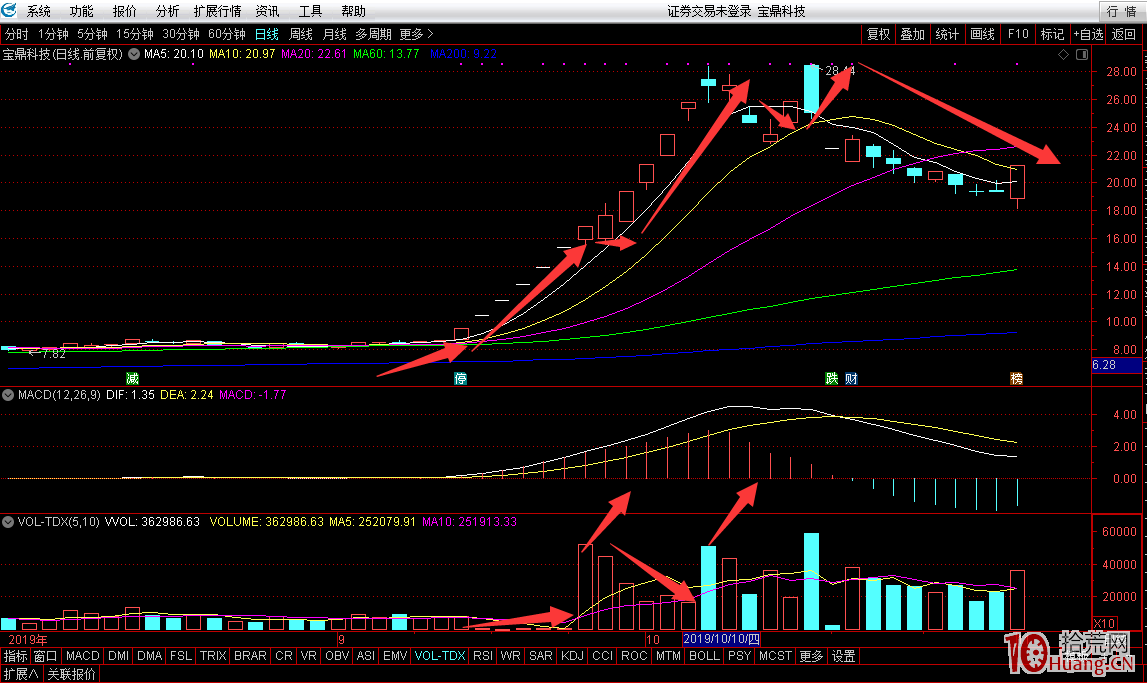Viewport: 1147px width, 683px height.
Task: Open the 功能 menu
Action: pyautogui.click(x=81, y=11)
